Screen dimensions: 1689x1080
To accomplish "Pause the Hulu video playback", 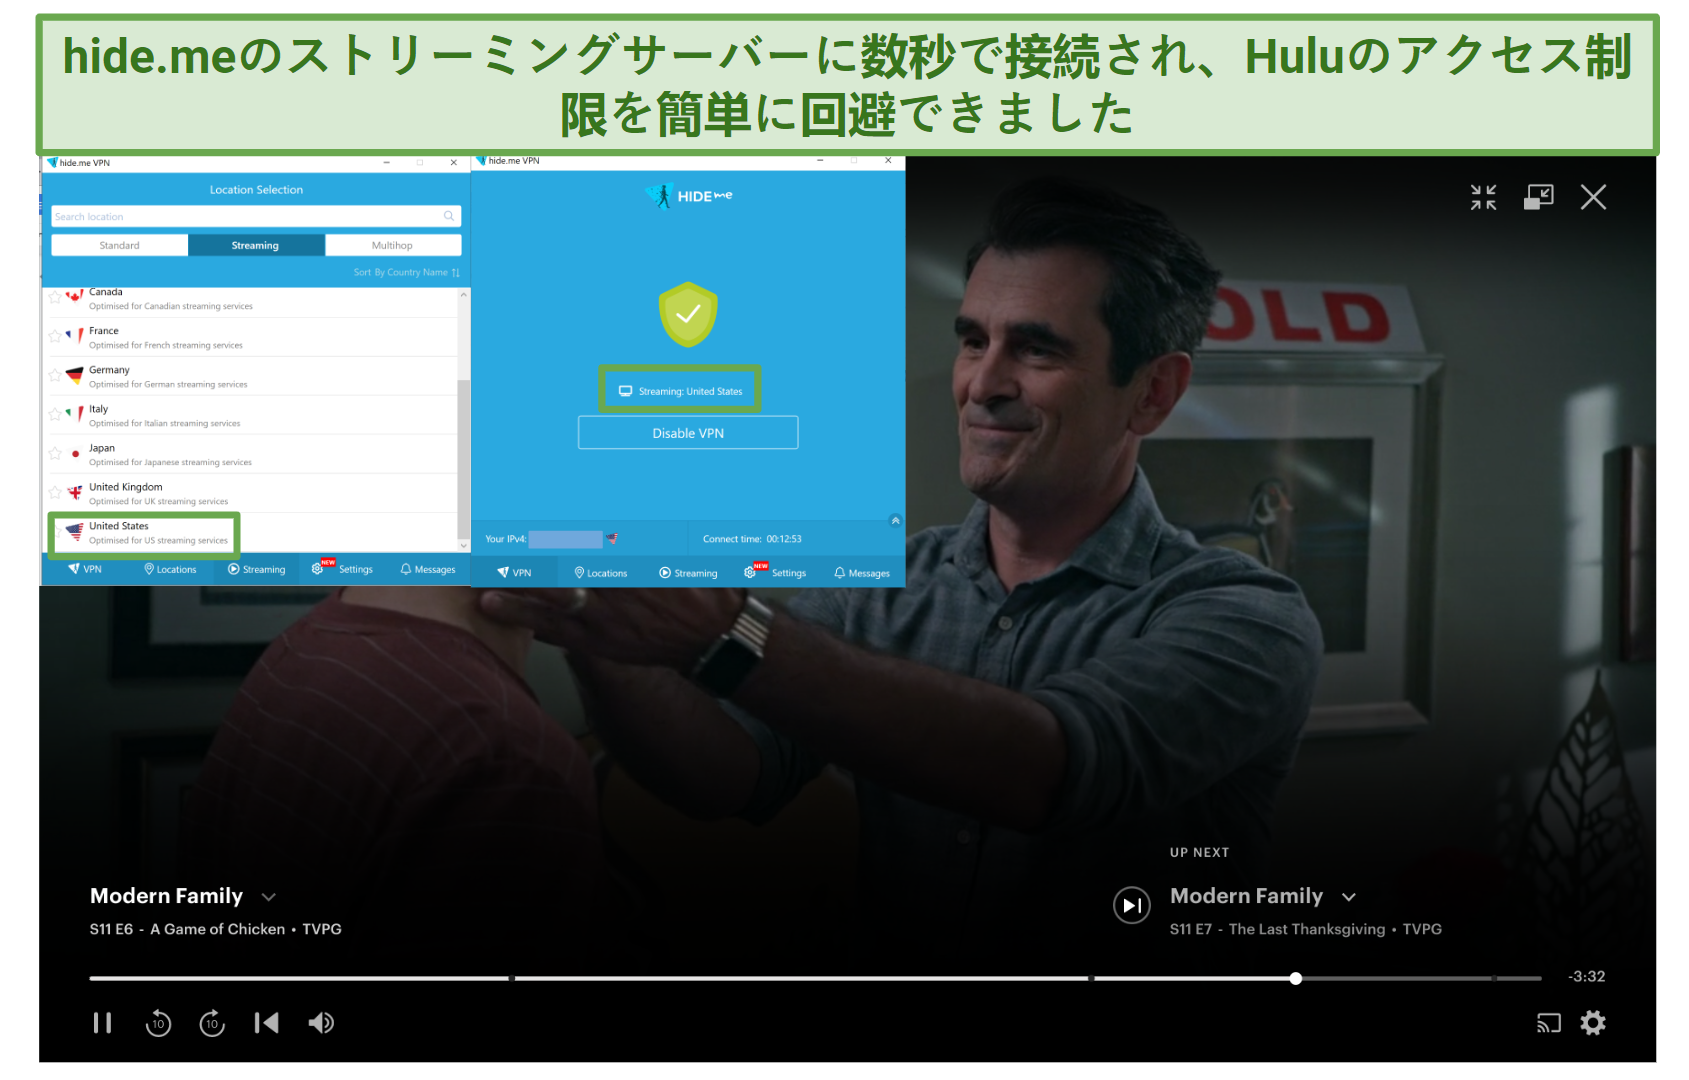I will tap(102, 1022).
